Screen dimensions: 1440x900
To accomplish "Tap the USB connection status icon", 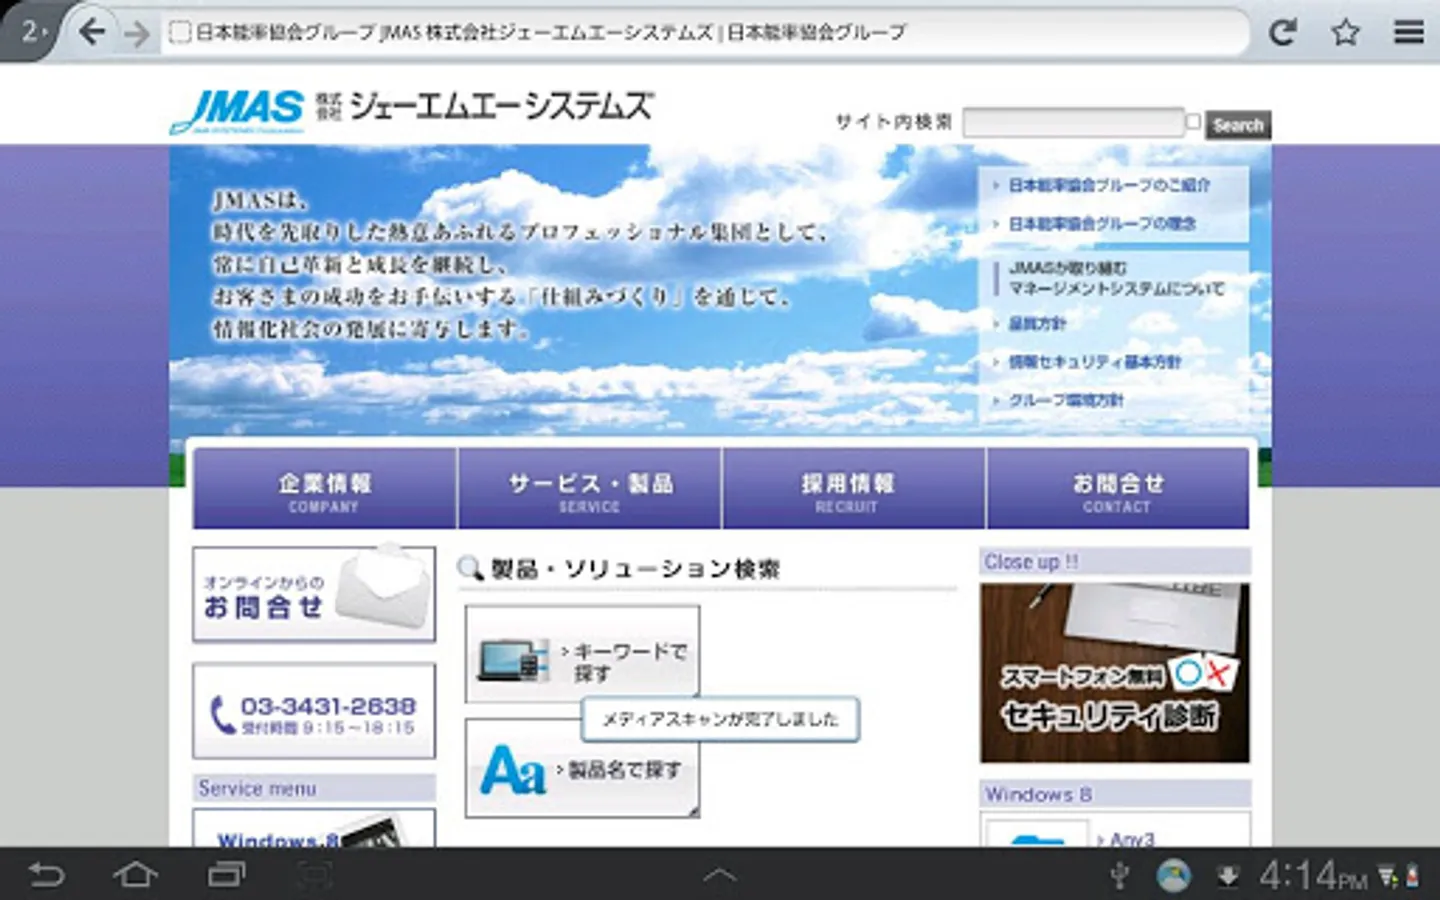I will pyautogui.click(x=1120, y=876).
